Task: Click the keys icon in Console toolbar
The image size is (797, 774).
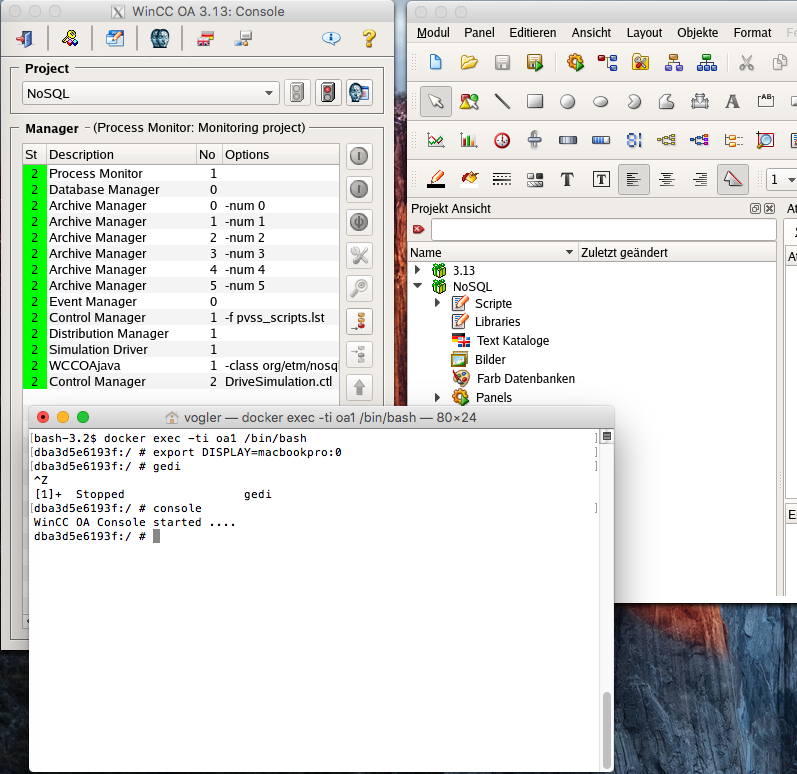Action: [70, 38]
